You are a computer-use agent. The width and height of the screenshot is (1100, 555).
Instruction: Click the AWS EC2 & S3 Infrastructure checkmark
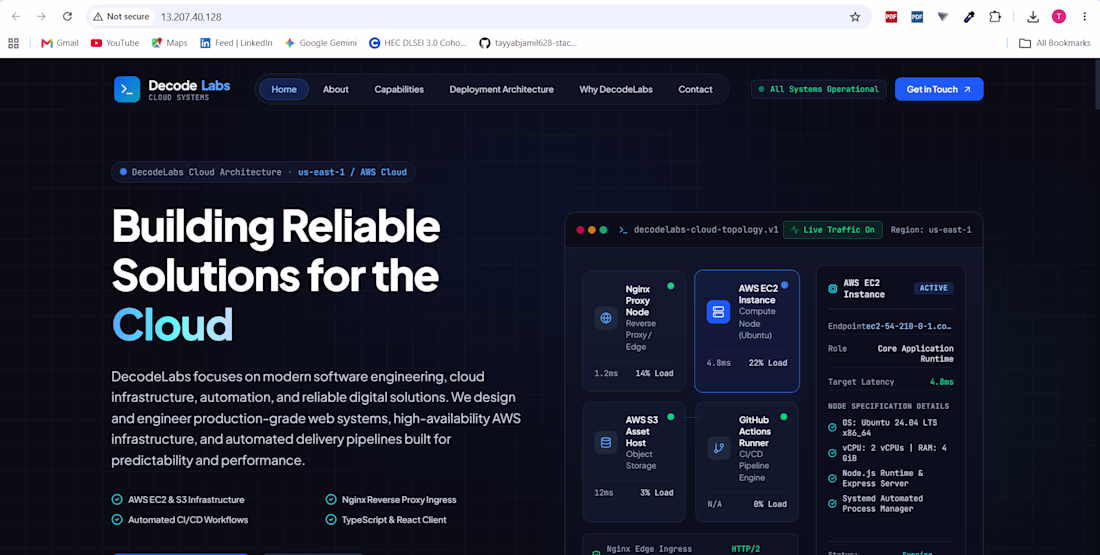[117, 500]
